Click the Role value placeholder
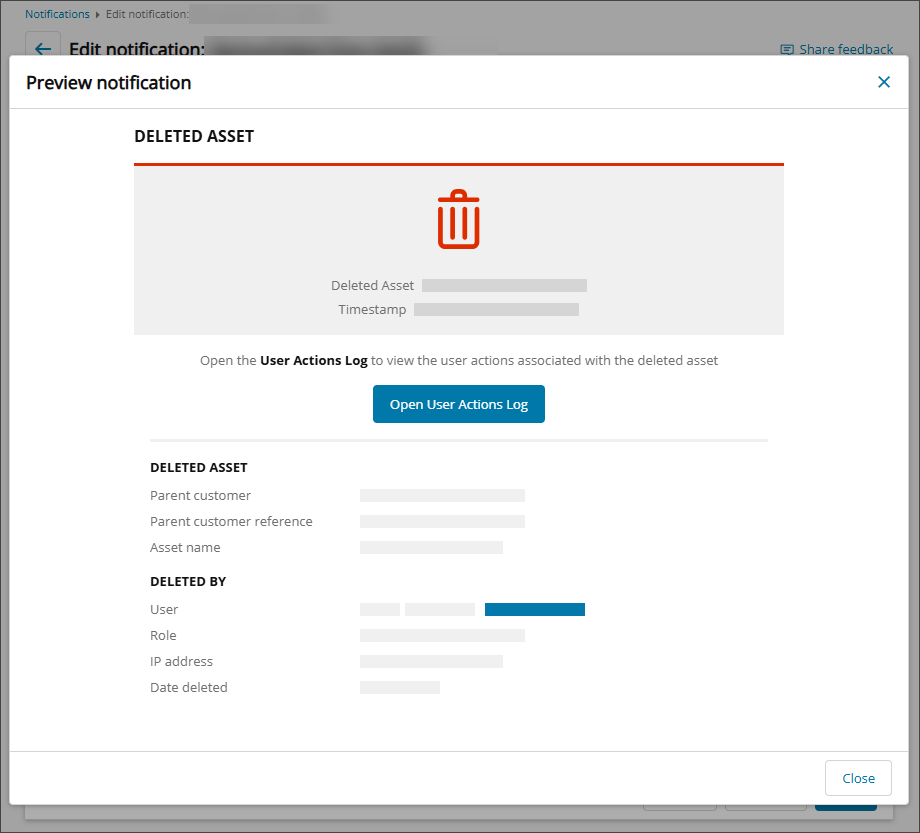The width and height of the screenshot is (920, 833). [x=442, y=635]
